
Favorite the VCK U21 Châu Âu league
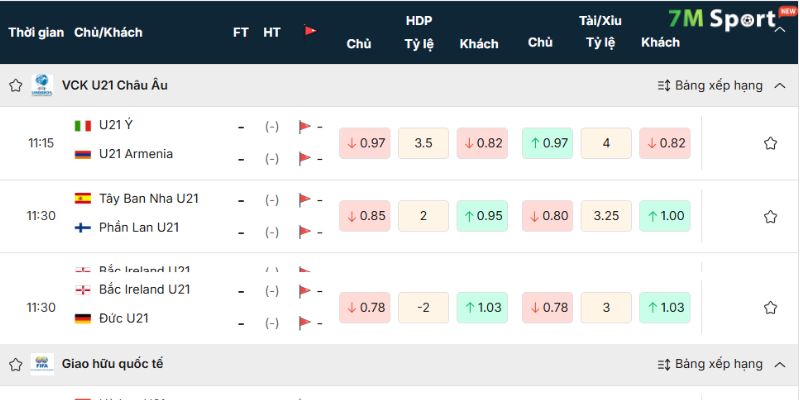pos(15,86)
